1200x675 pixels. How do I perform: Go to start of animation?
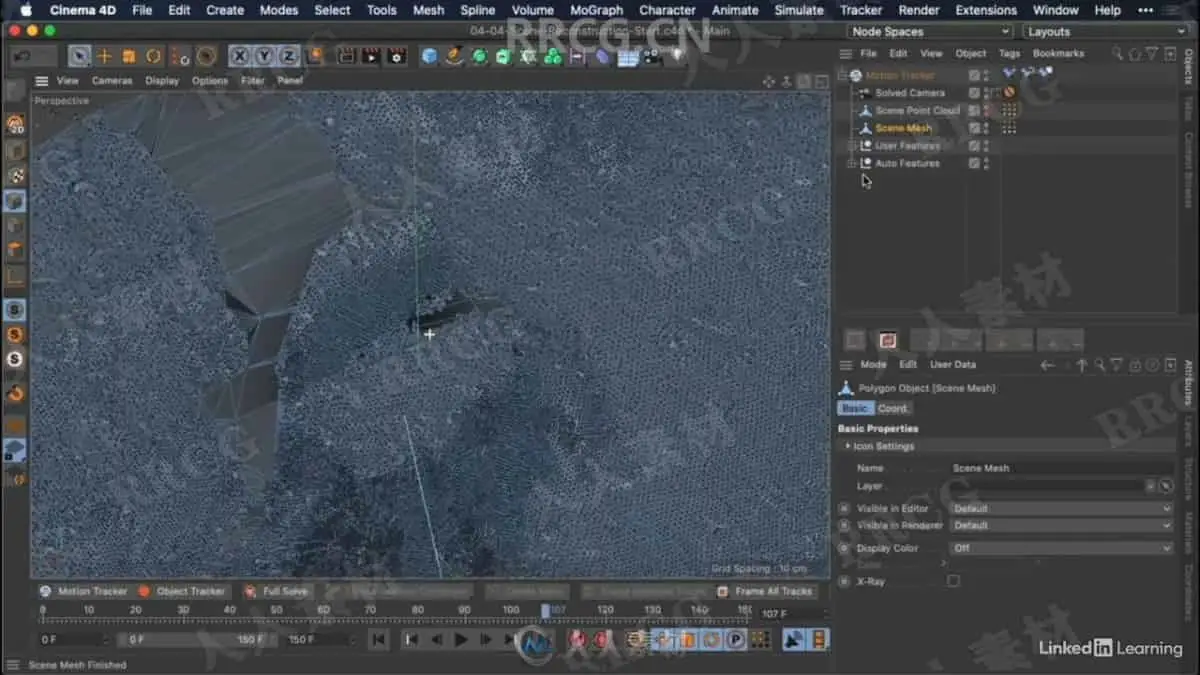379,639
